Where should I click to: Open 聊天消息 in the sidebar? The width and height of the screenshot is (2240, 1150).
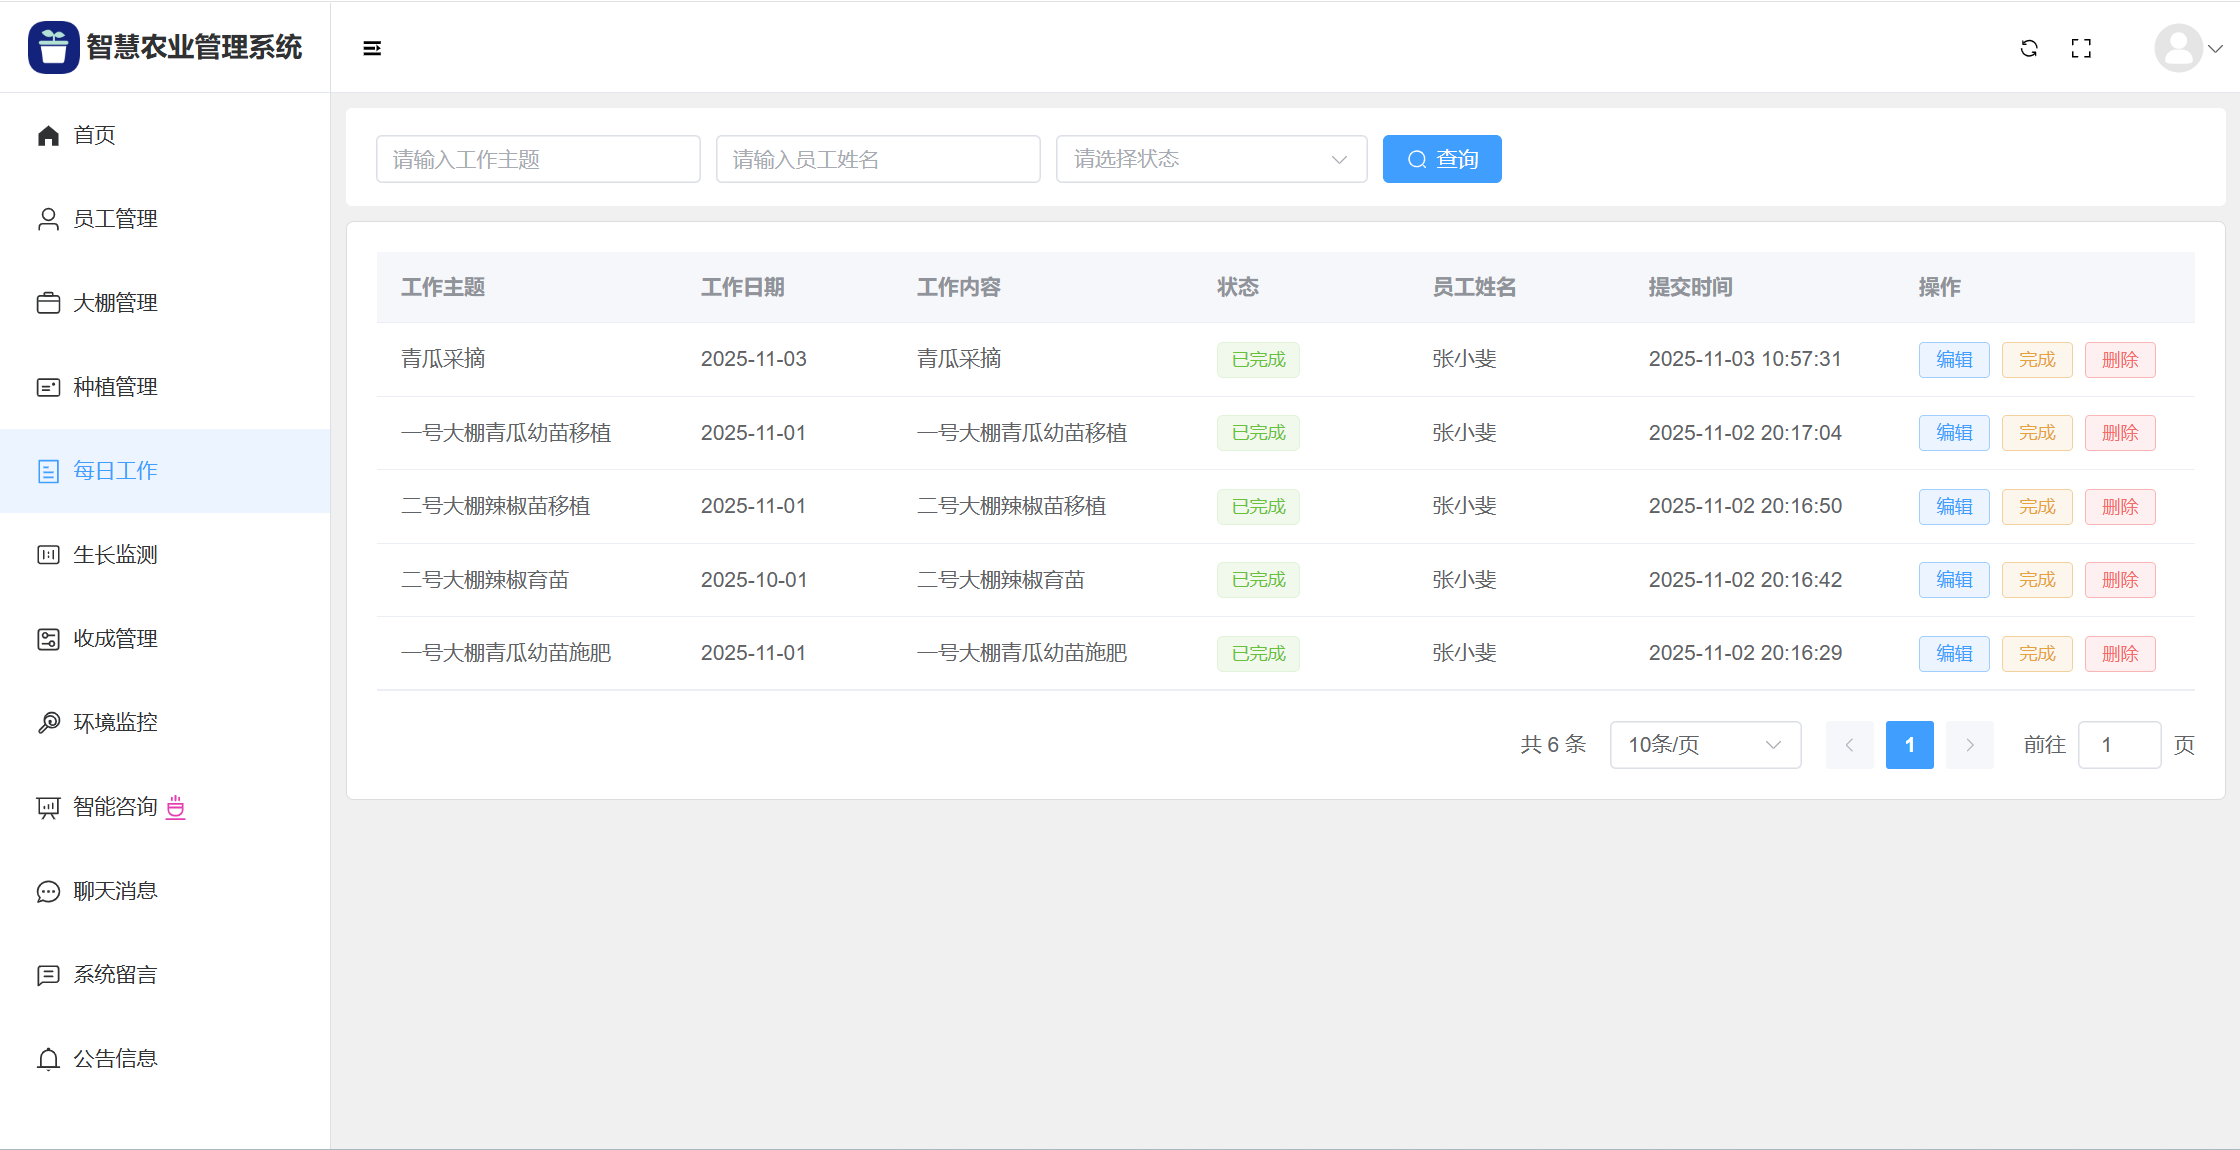point(115,890)
